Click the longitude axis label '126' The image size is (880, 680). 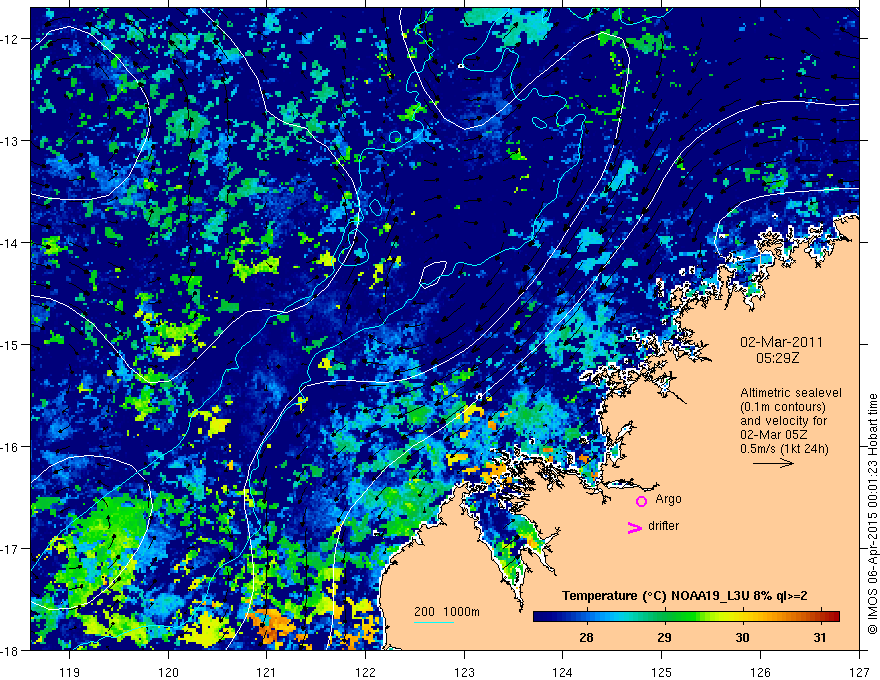pyautogui.click(x=760, y=672)
